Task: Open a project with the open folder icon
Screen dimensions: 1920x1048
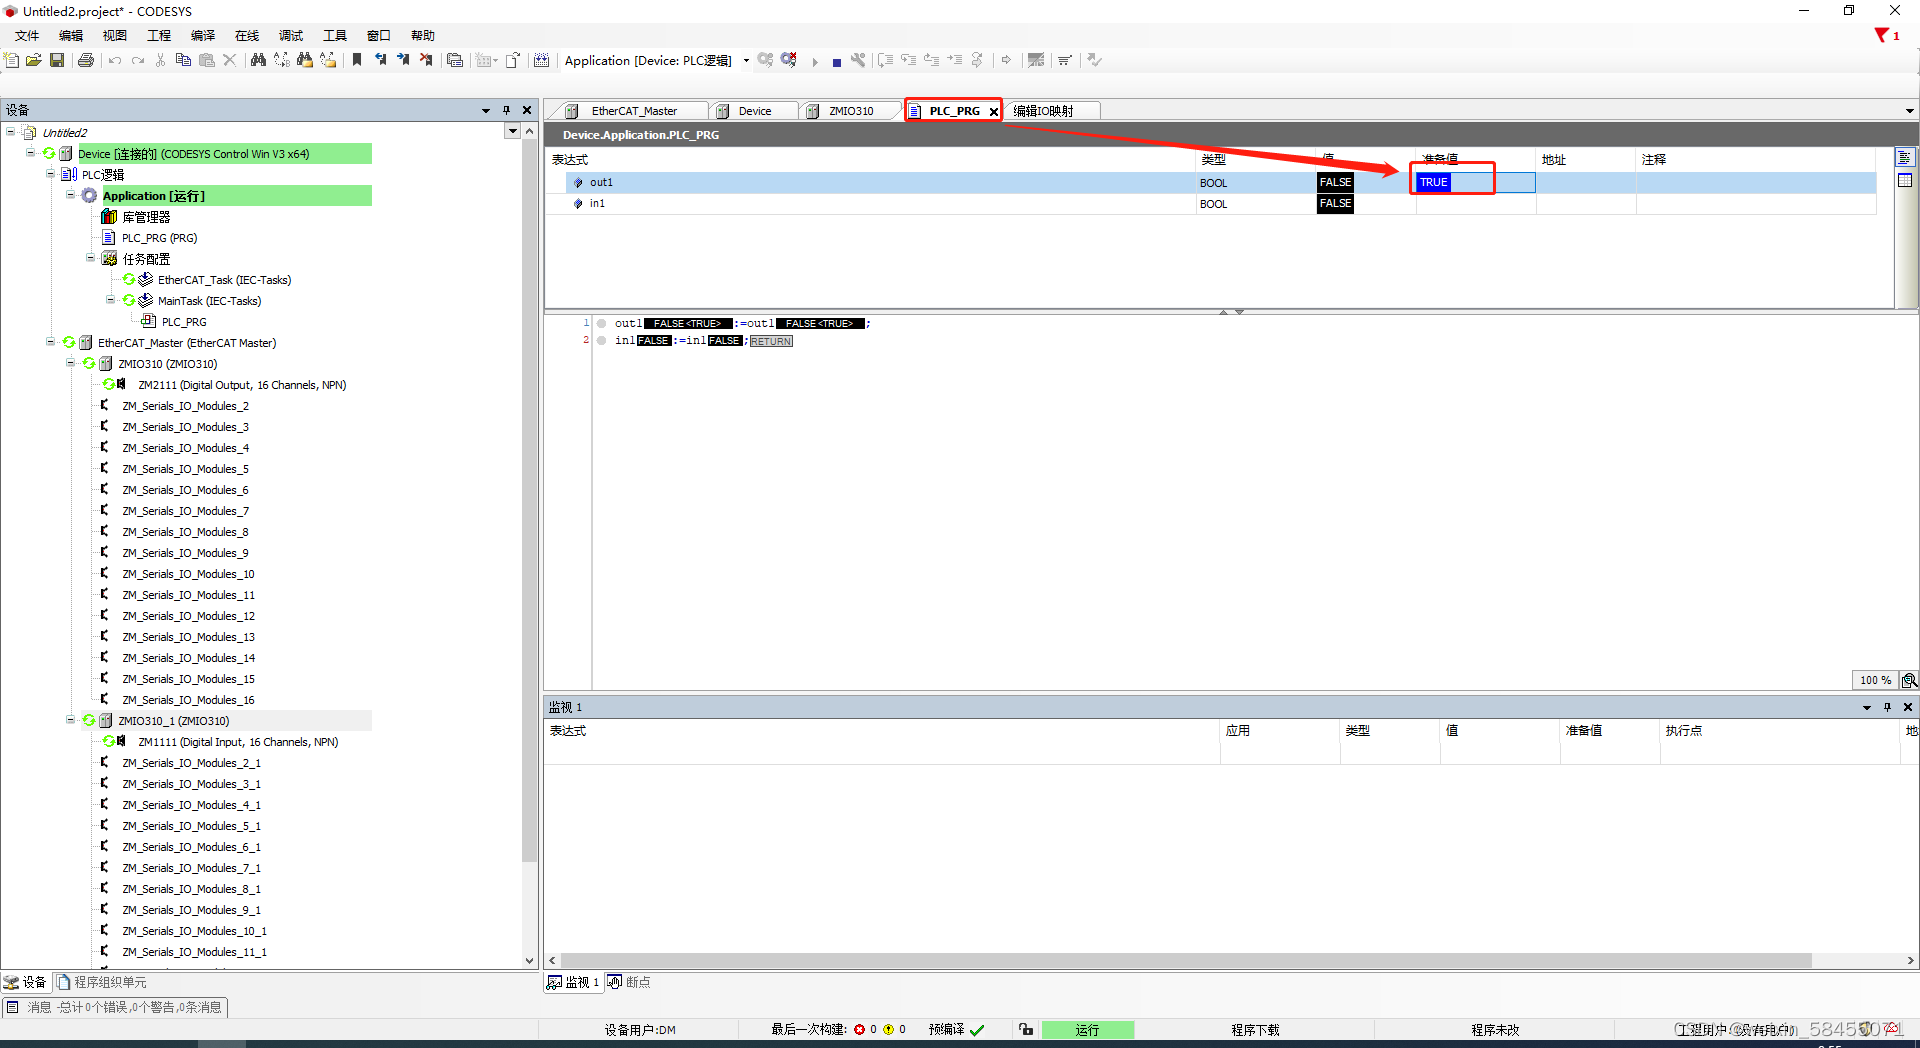Action: pyautogui.click(x=33, y=60)
